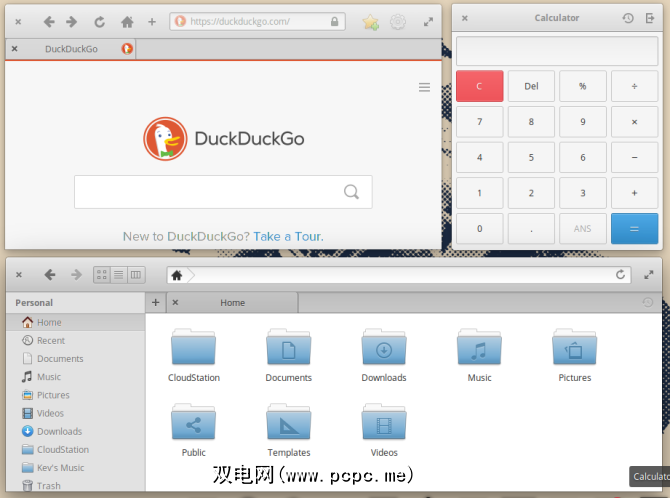Click the DuckDuckGo search box
This screenshot has width=670, height=498.
click(x=223, y=192)
